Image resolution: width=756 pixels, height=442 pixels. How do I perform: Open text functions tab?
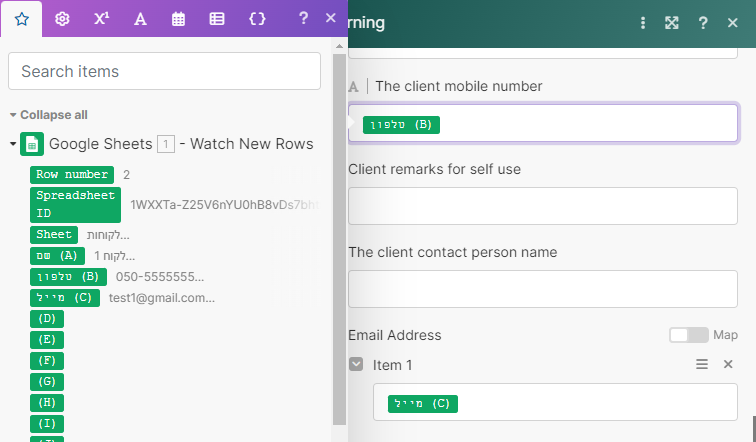click(x=140, y=19)
